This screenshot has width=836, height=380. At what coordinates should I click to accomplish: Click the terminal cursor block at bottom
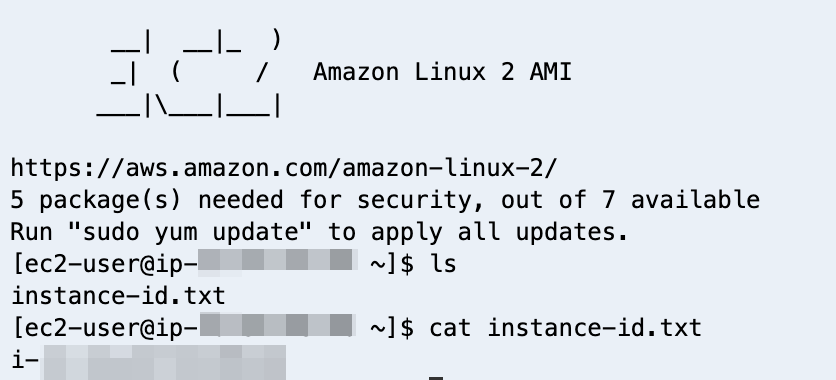(x=436, y=378)
